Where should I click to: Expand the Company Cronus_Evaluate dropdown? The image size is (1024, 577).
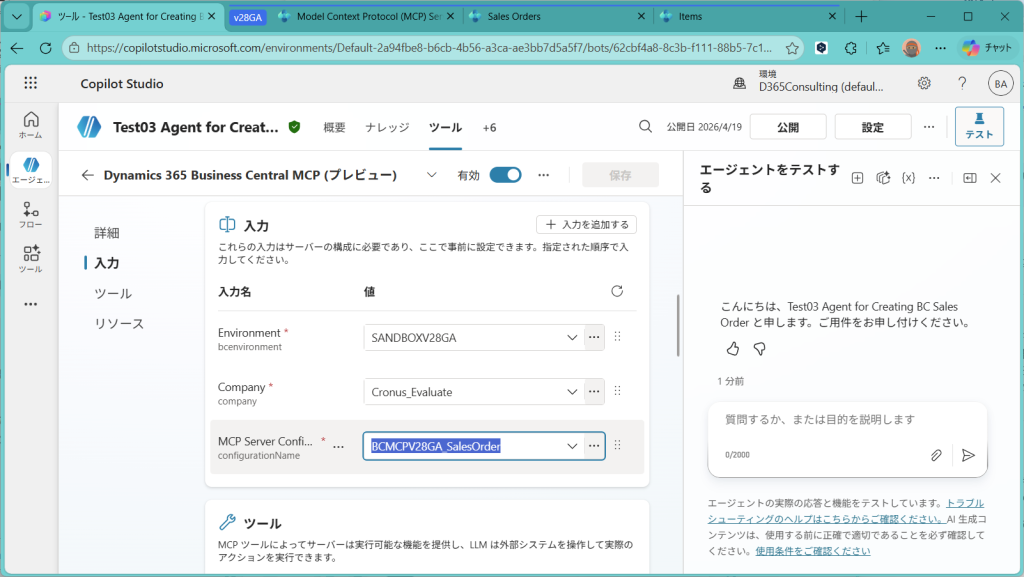tap(572, 392)
